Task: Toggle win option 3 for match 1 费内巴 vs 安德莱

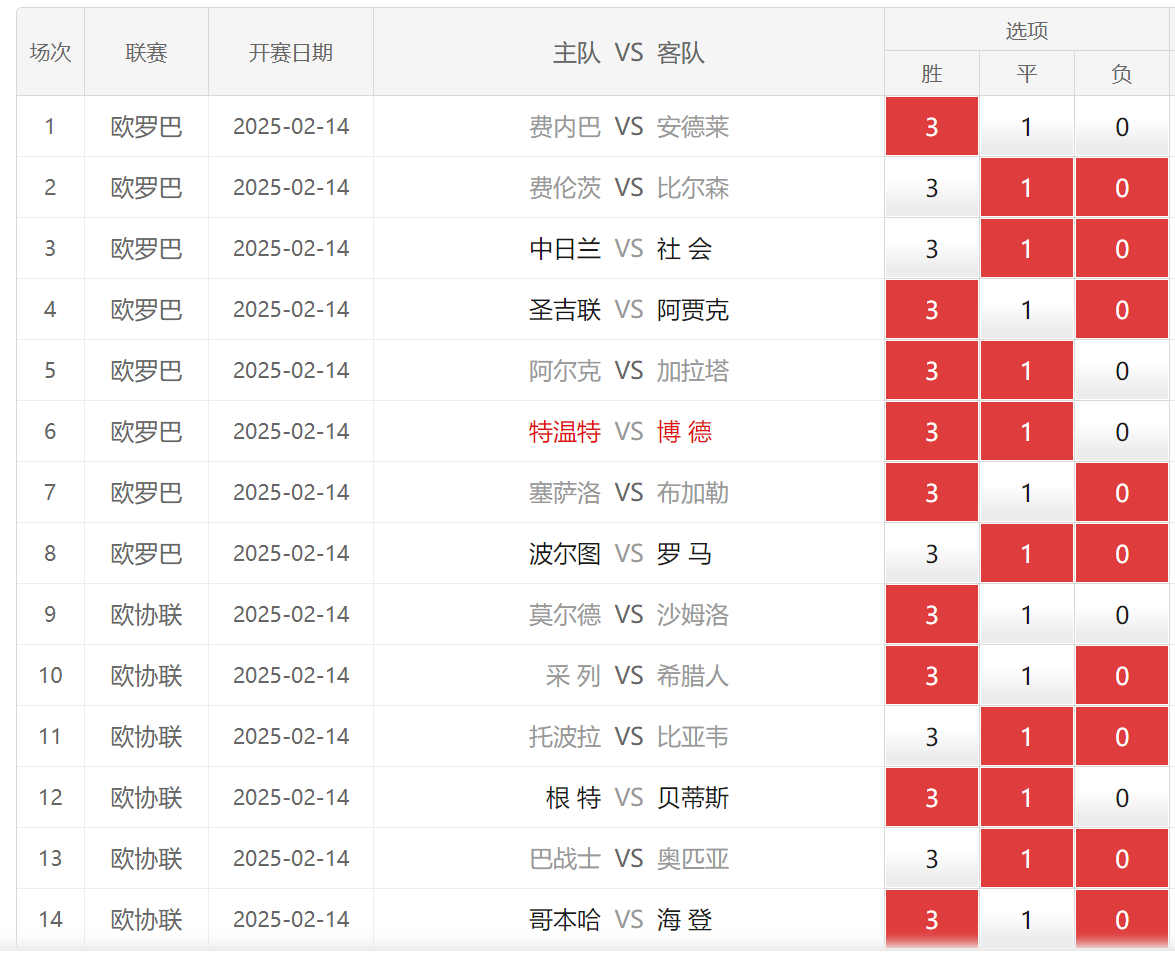Action: point(931,127)
